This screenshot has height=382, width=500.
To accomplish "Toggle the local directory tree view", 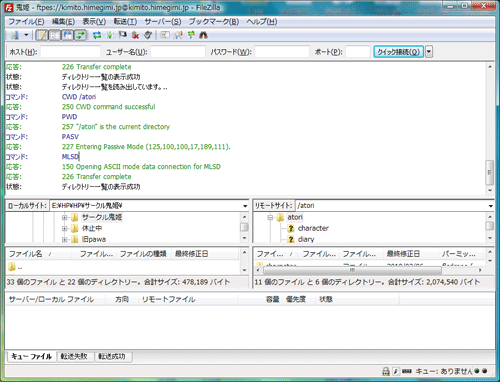I will (x=54, y=35).
